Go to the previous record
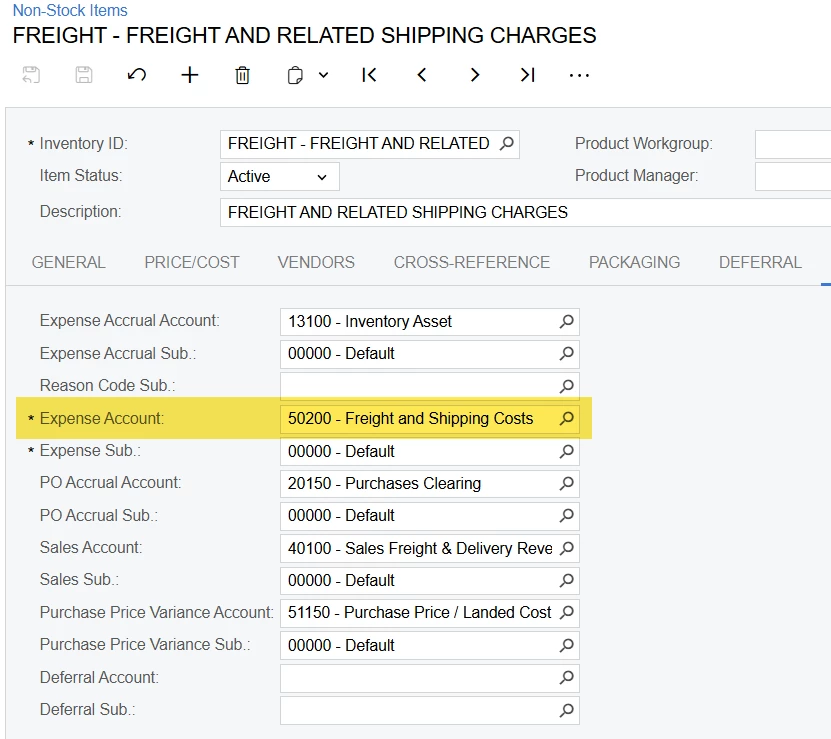 422,75
